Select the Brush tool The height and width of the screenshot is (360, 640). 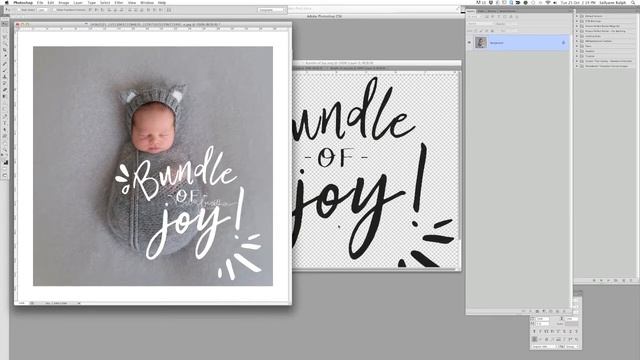pyautogui.click(x=5, y=70)
